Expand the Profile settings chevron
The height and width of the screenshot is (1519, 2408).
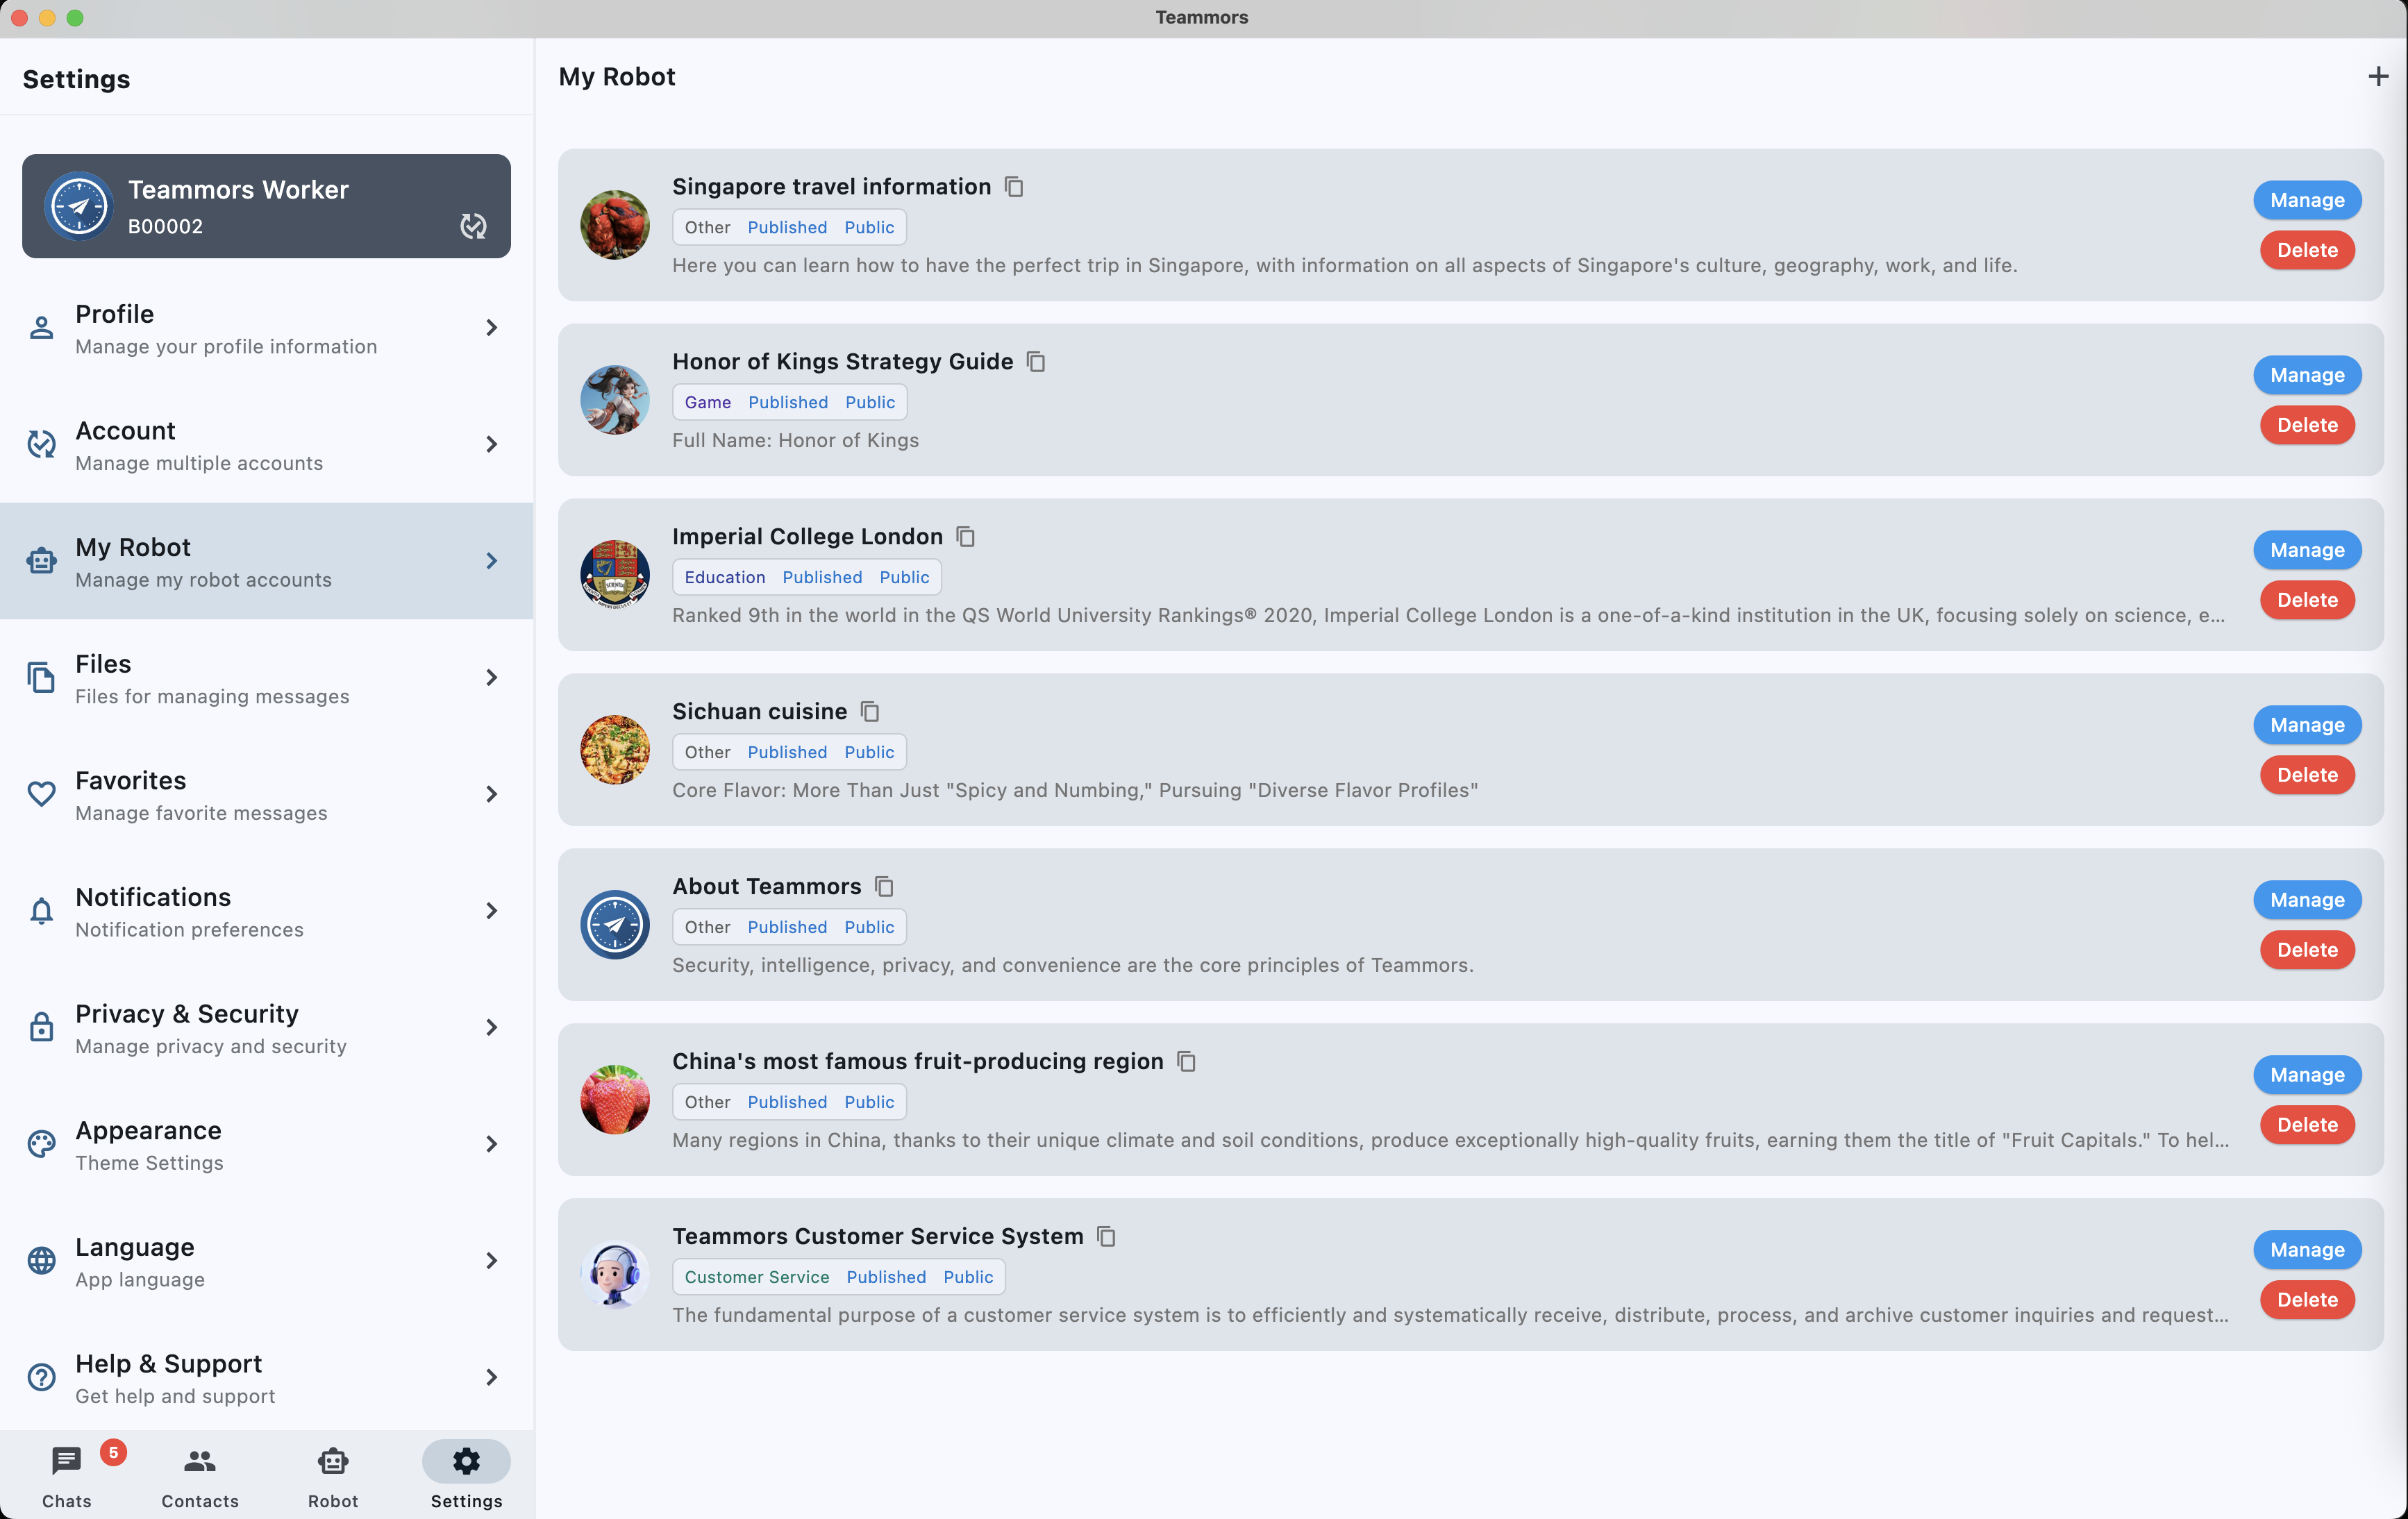(491, 328)
